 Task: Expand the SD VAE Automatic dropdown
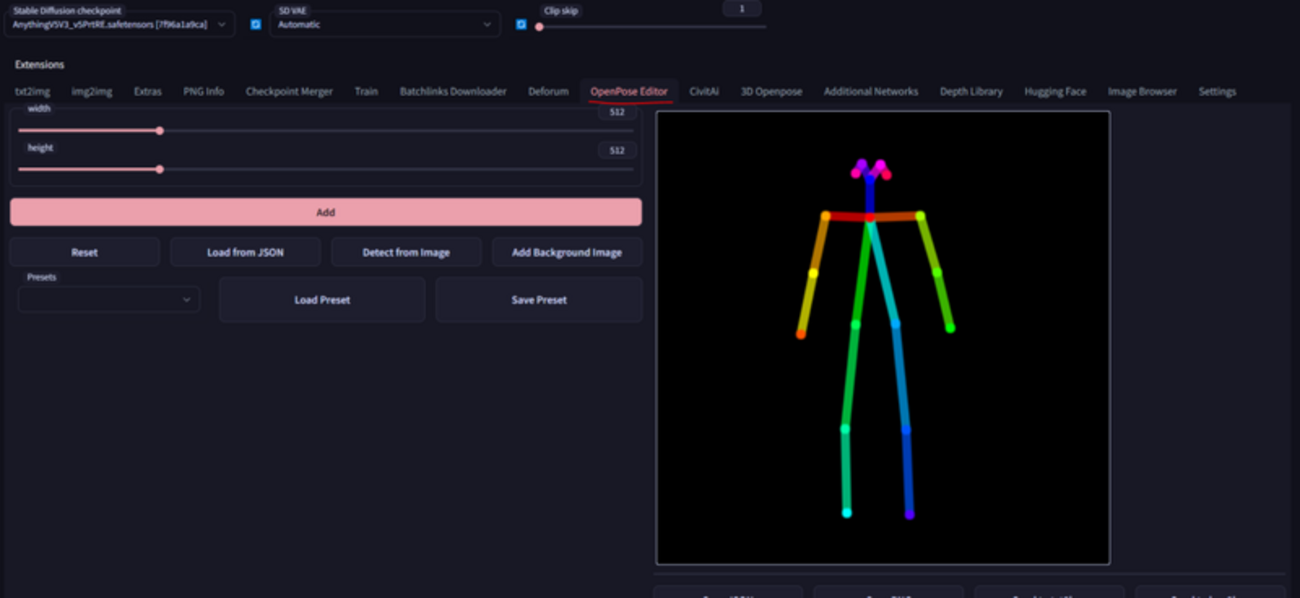coord(385,24)
